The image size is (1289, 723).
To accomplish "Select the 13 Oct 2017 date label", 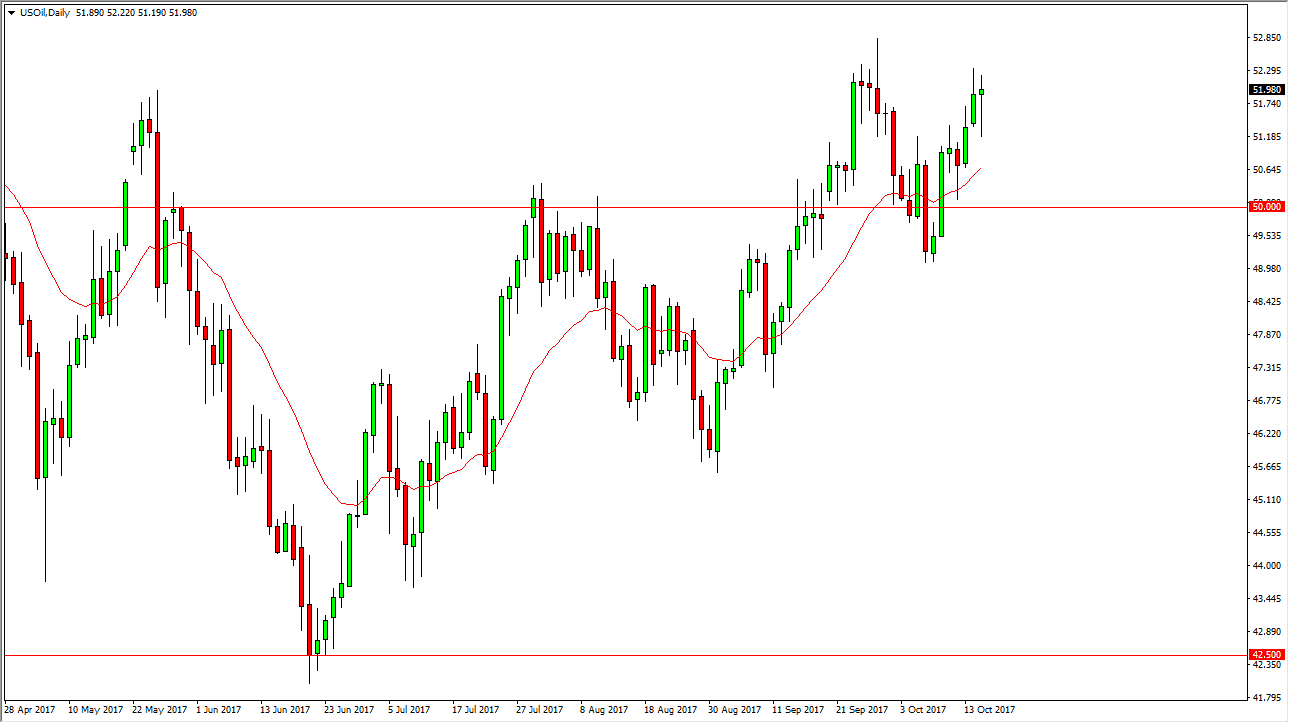I will click(x=988, y=709).
